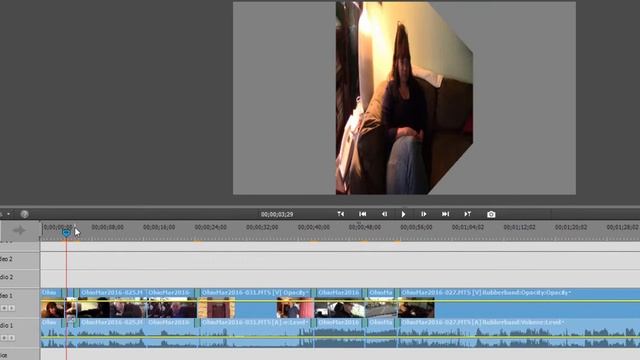This screenshot has width=640, height=360.
Task: Click the step back one frame button
Action: point(384,214)
